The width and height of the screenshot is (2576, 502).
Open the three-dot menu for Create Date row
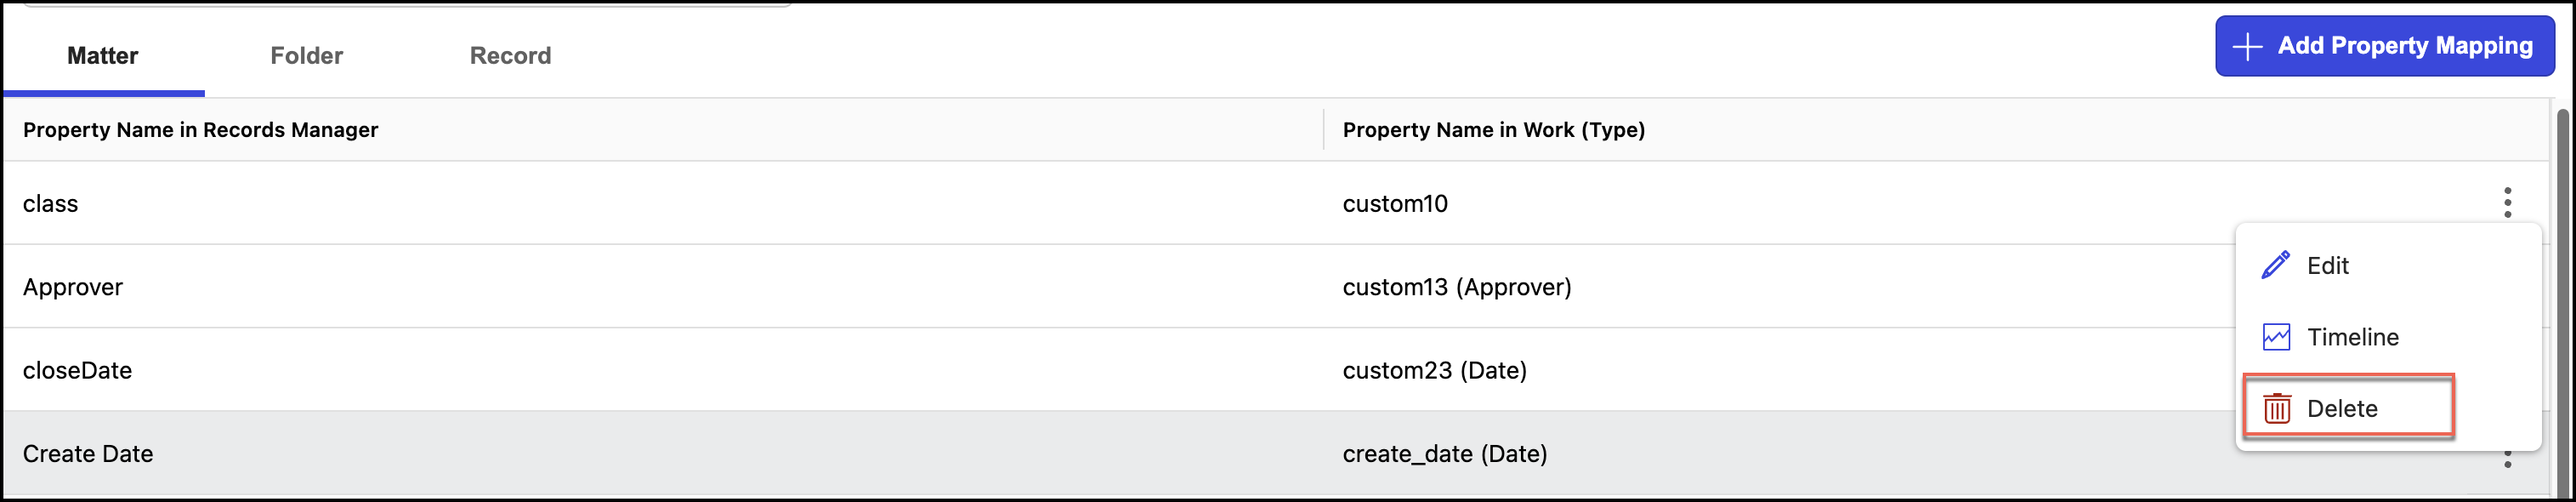point(2507,460)
